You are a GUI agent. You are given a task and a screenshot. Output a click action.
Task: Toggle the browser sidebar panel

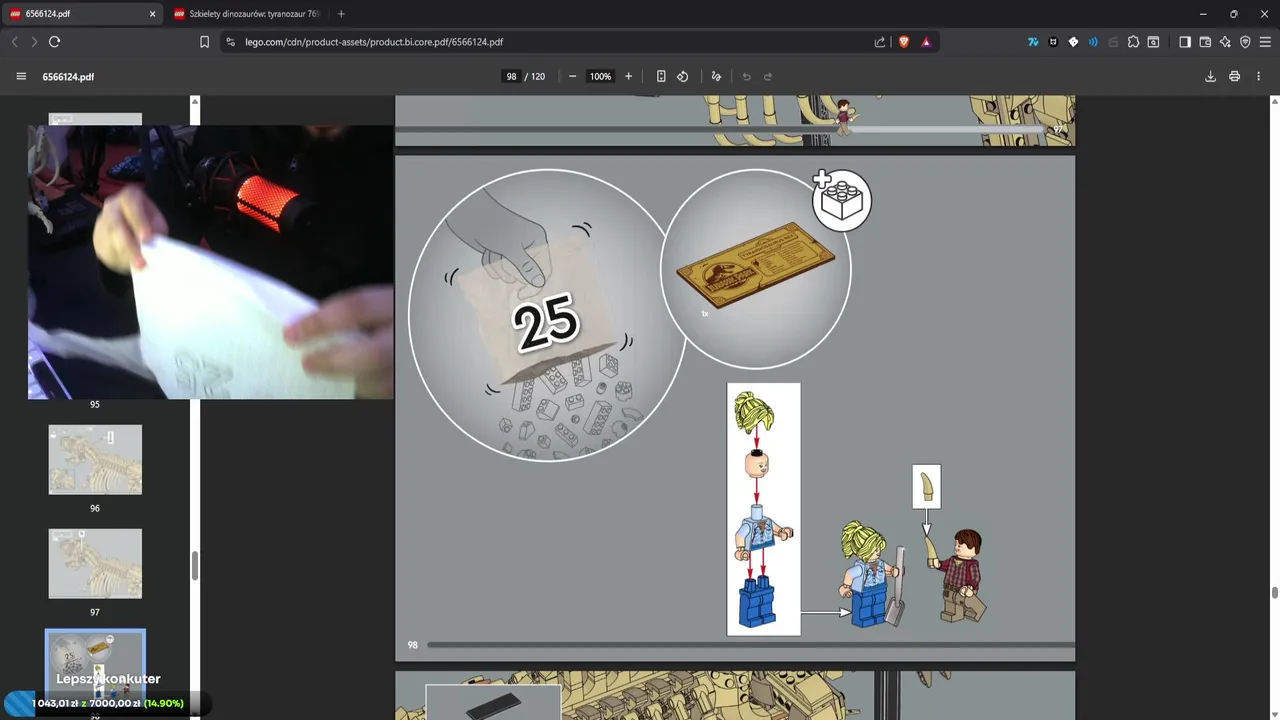pos(1185,42)
